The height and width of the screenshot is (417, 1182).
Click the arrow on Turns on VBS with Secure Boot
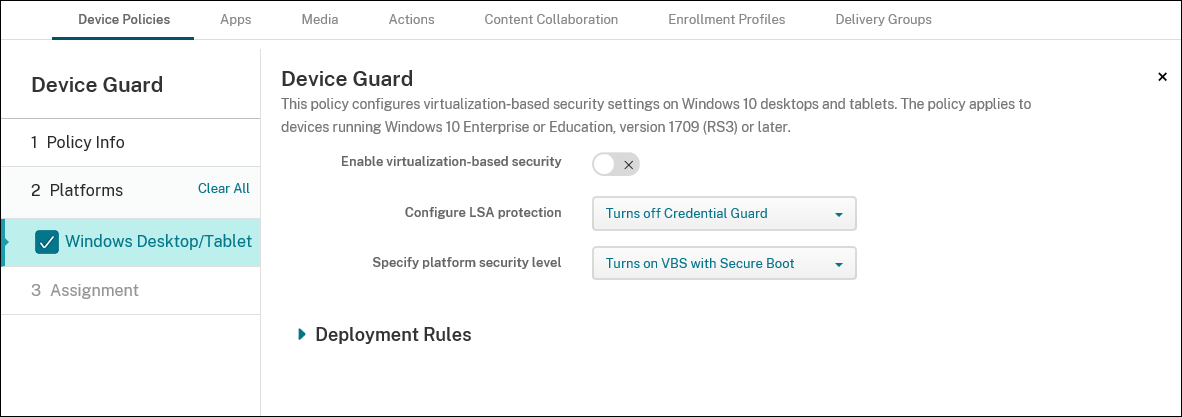(839, 264)
